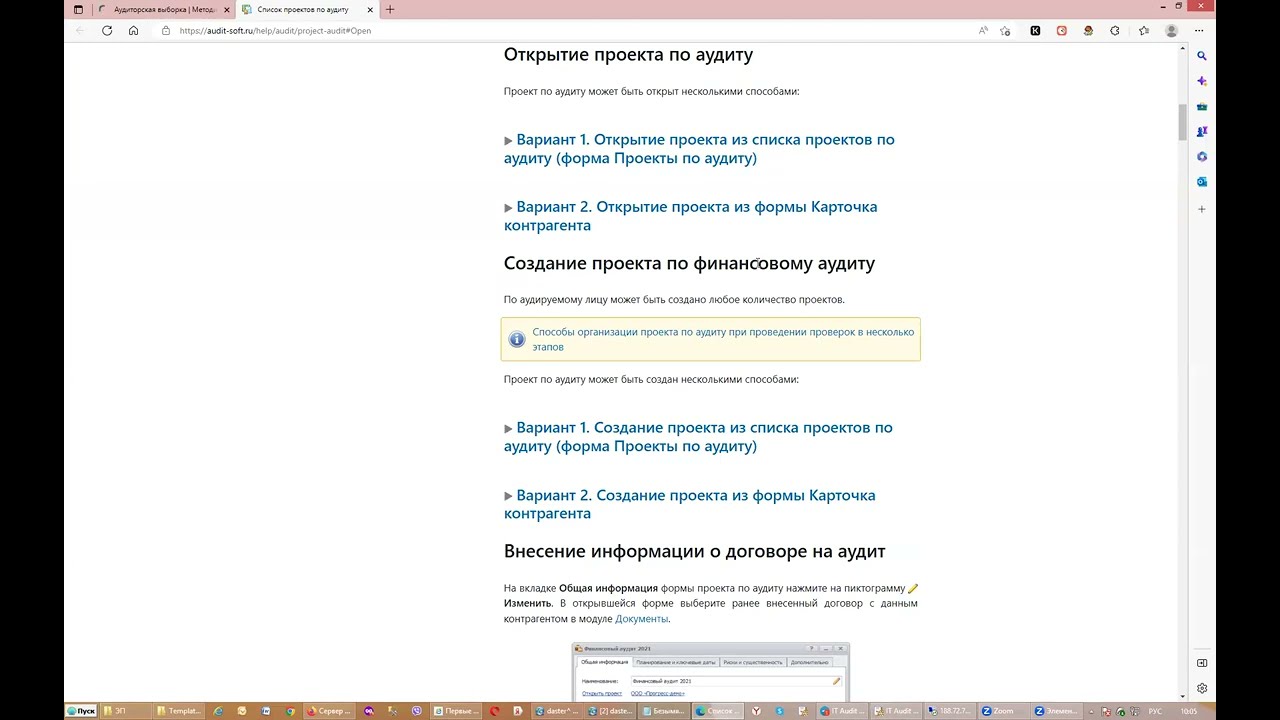Image resolution: width=1280 pixels, height=720 pixels.
Task: Click heading Внесение информации о договоре на аудит
Action: [695, 551]
